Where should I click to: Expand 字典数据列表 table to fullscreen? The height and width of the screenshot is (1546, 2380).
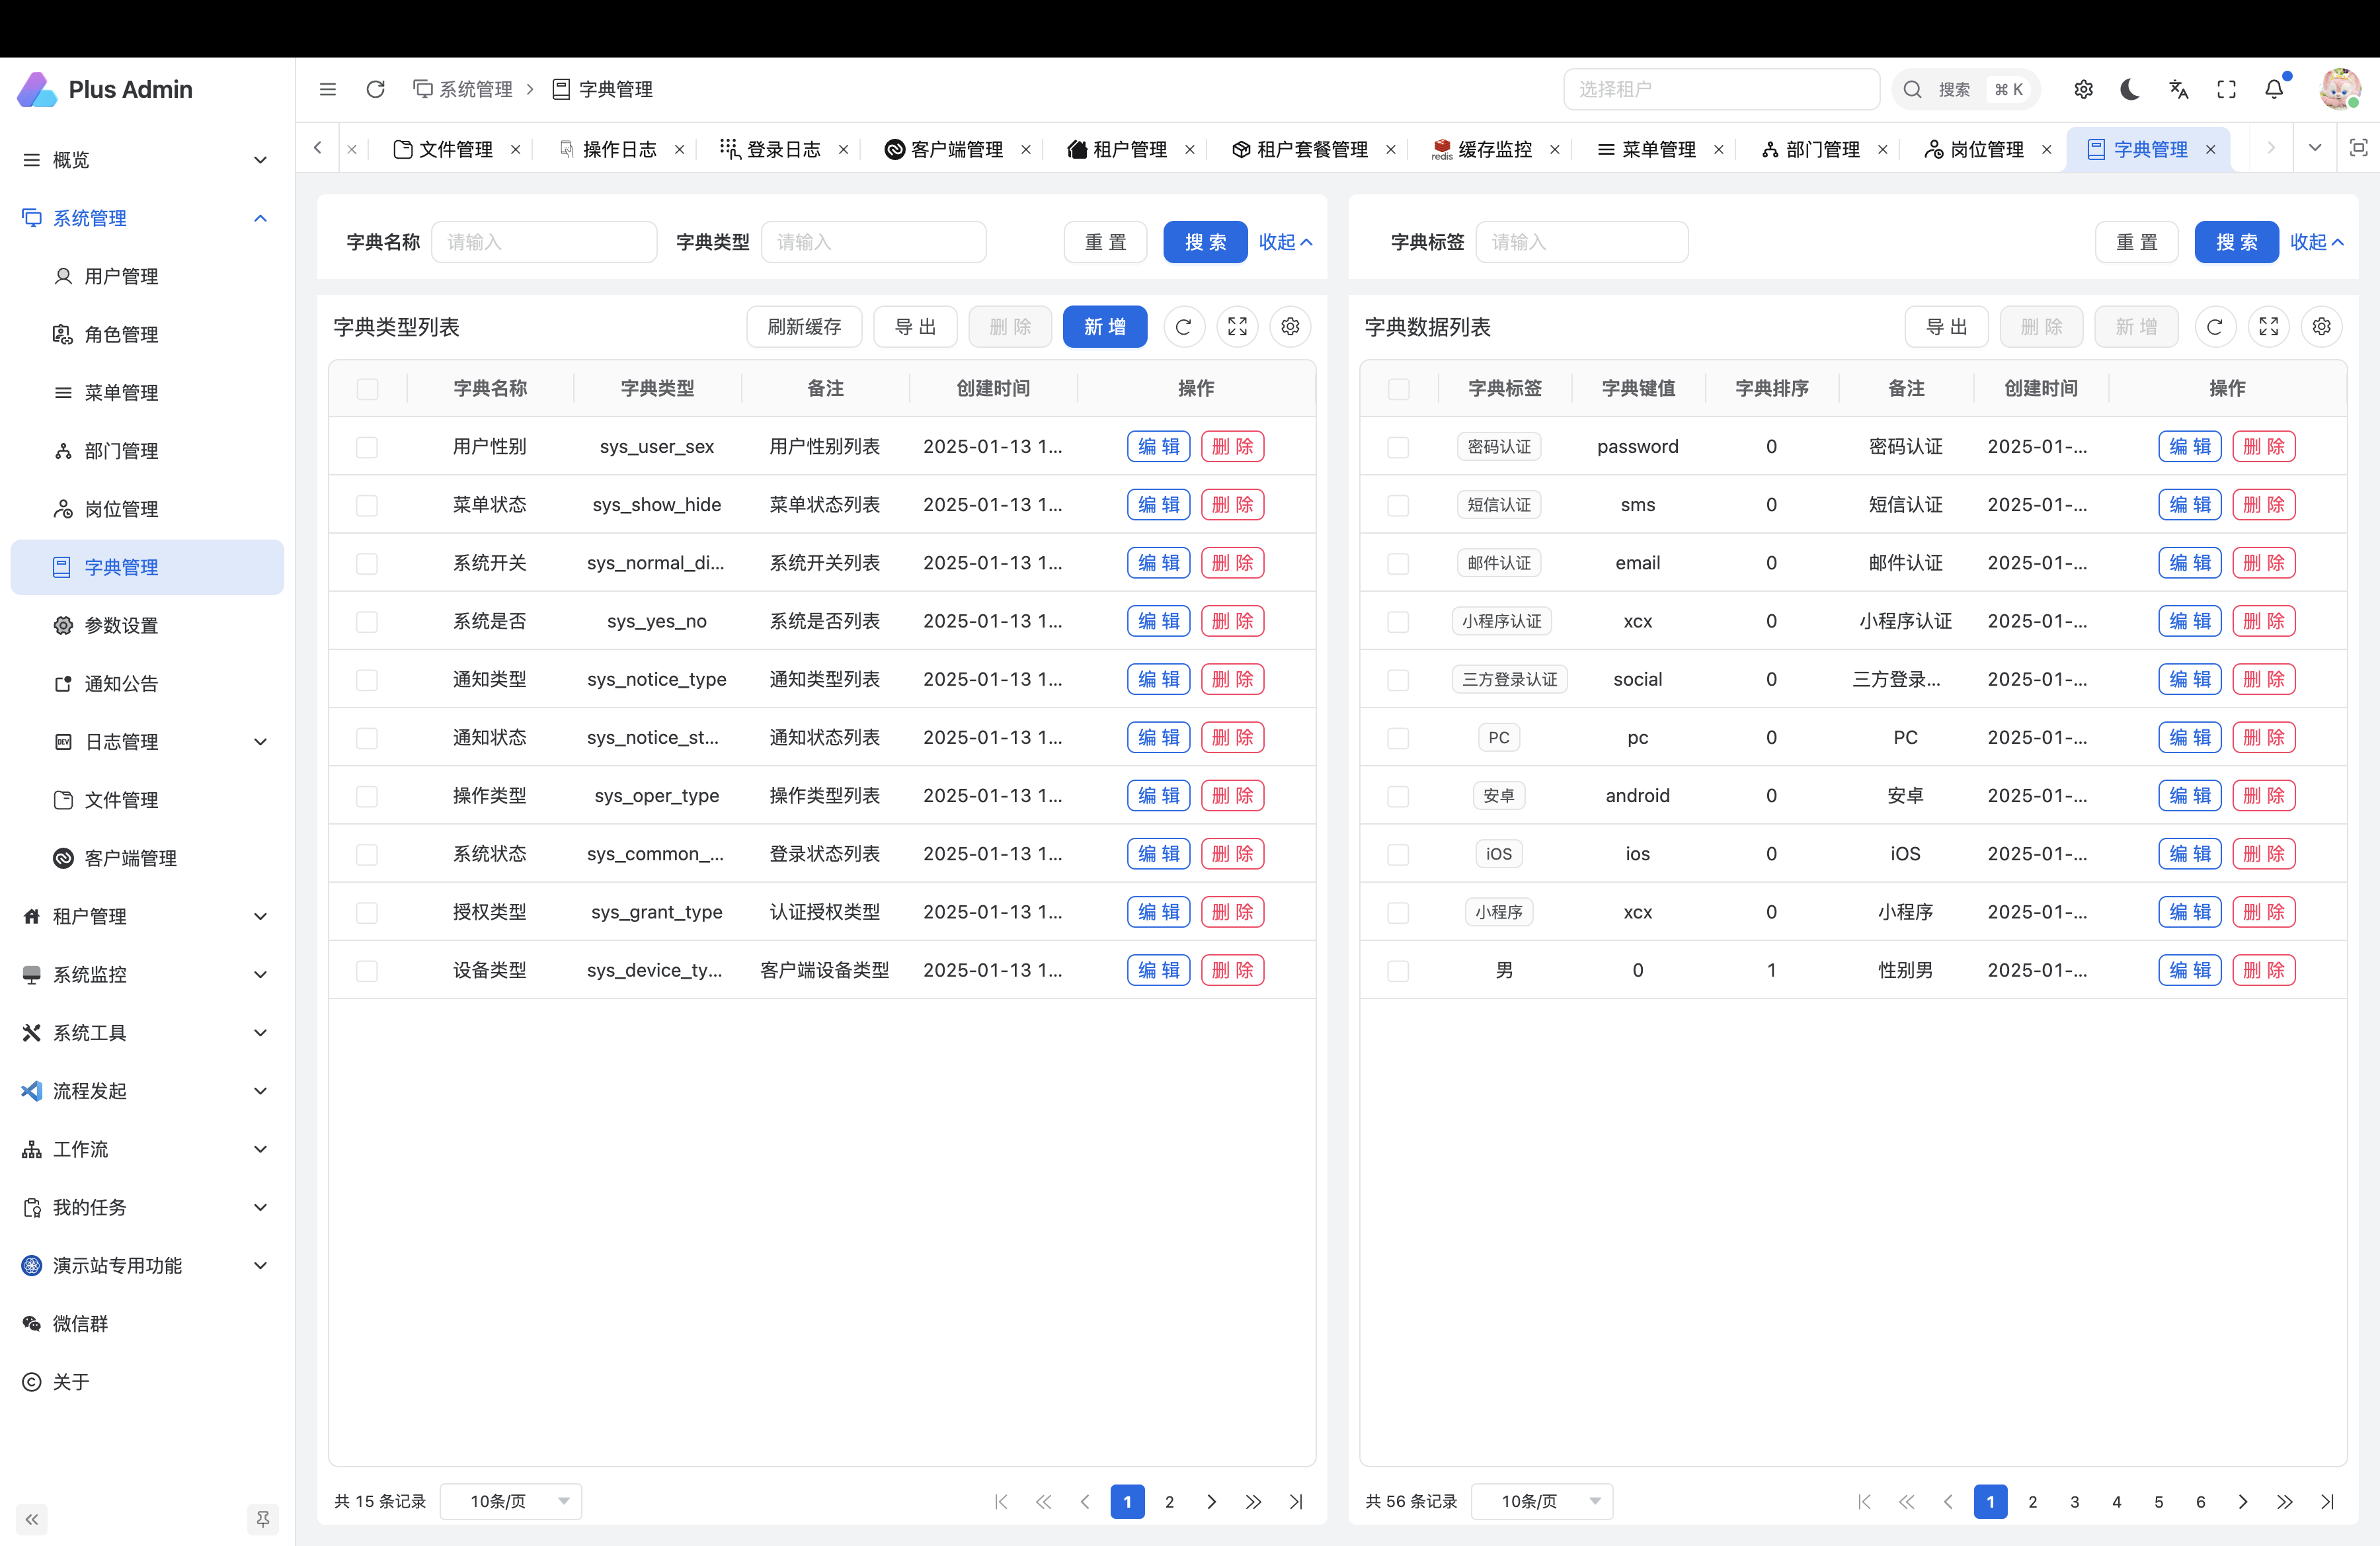tap(2268, 327)
